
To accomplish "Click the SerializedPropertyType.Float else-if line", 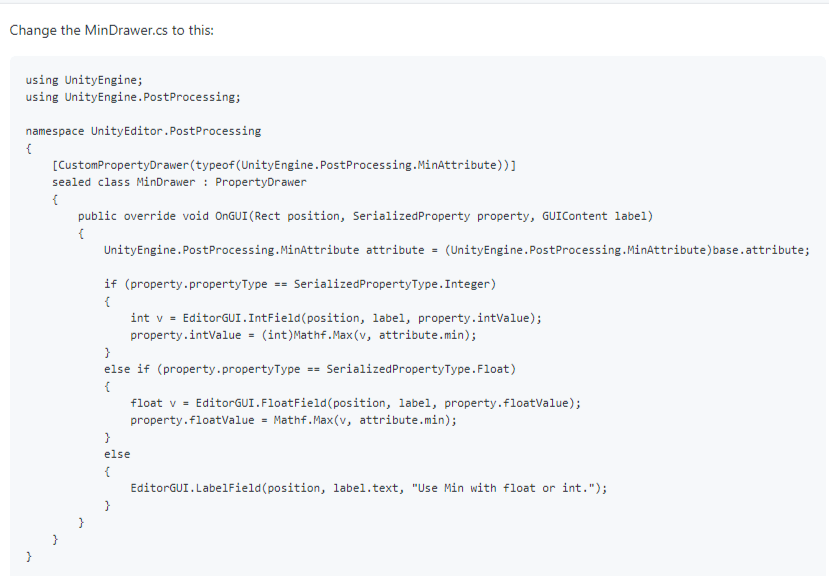I will tap(310, 369).
